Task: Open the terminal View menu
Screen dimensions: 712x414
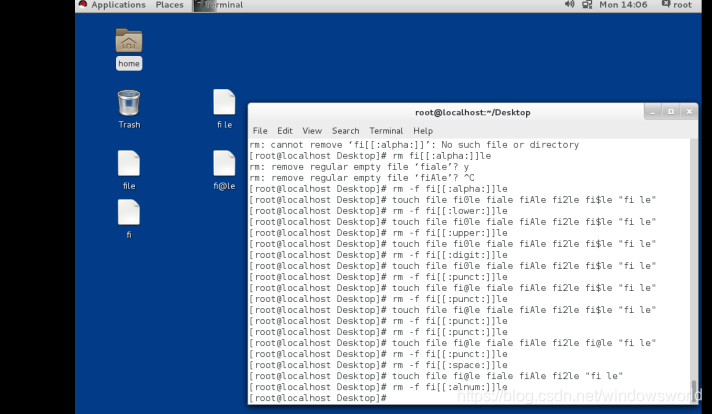Action: [x=312, y=131]
